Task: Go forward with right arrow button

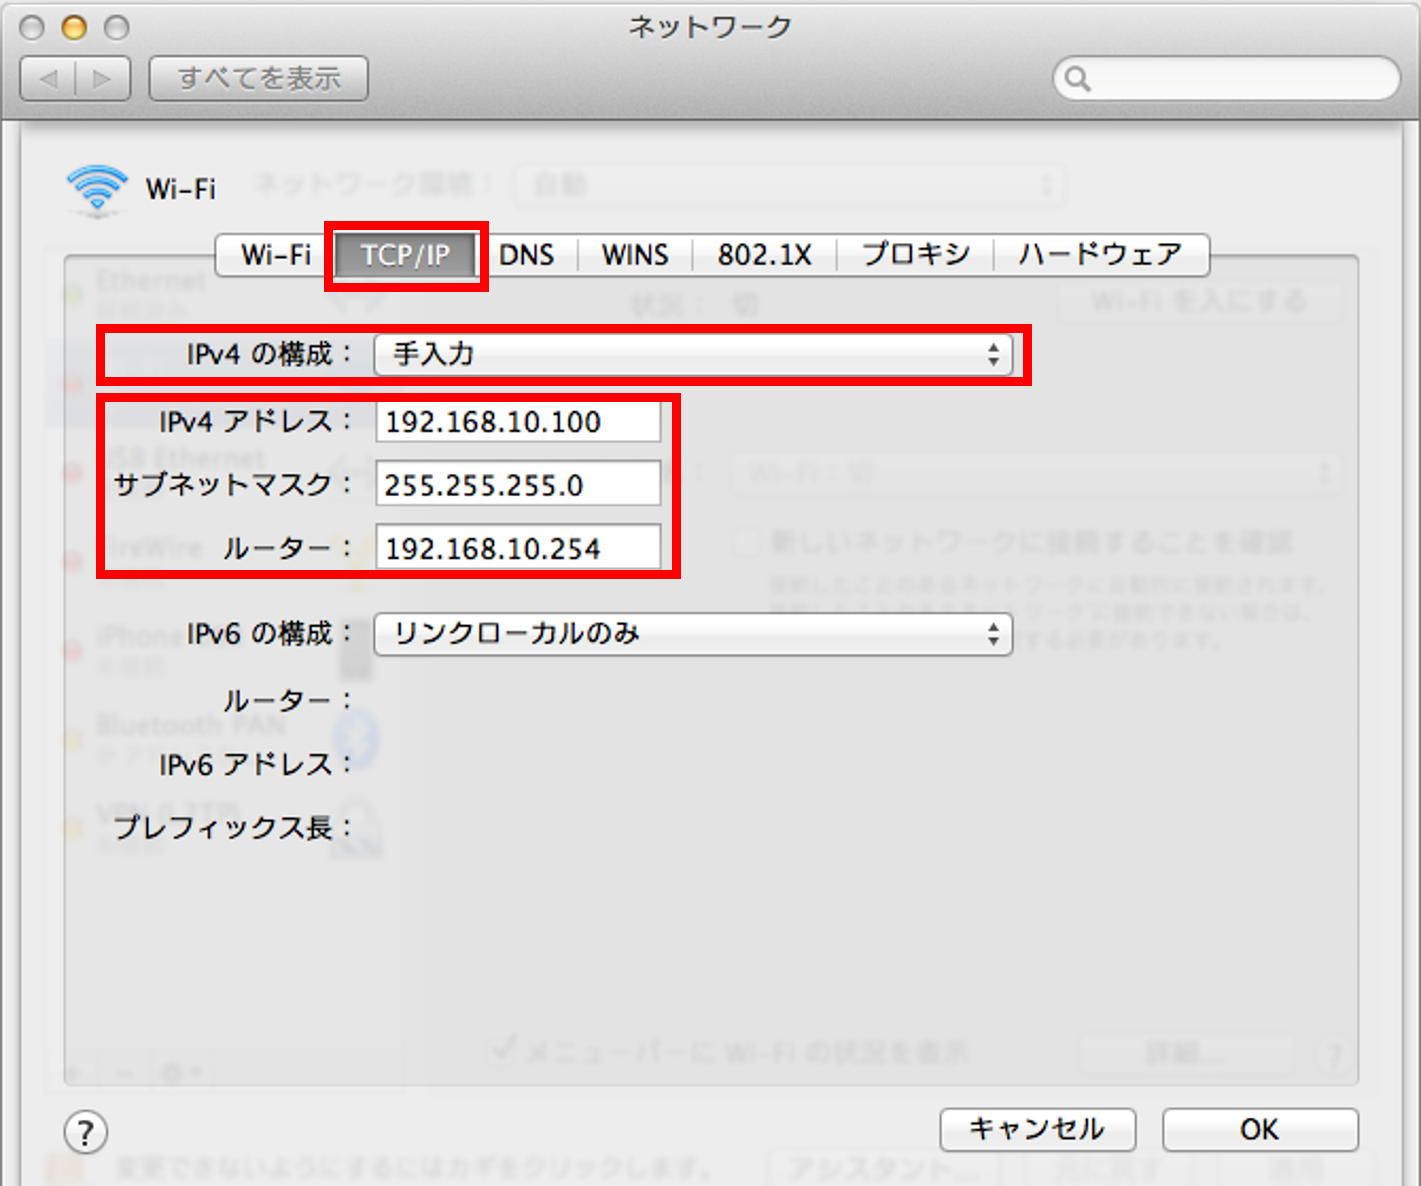Action: 103,78
